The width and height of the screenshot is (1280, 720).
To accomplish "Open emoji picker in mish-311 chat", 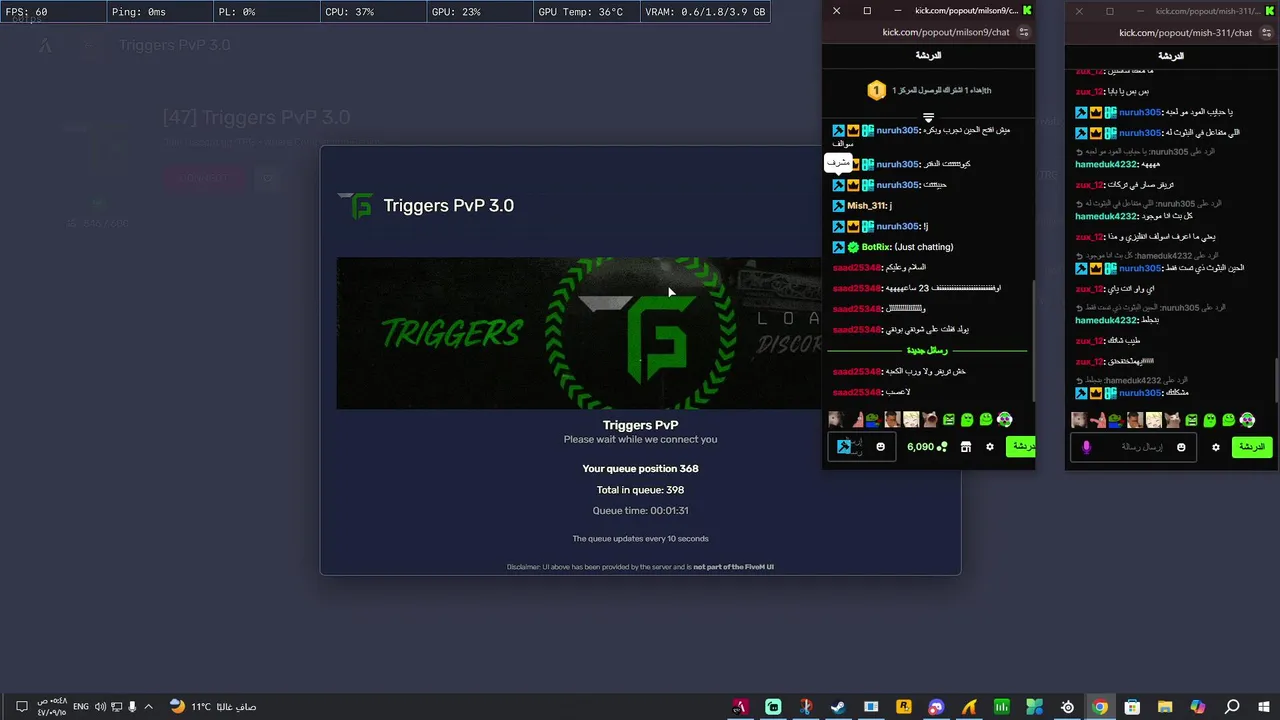I will [1181, 447].
